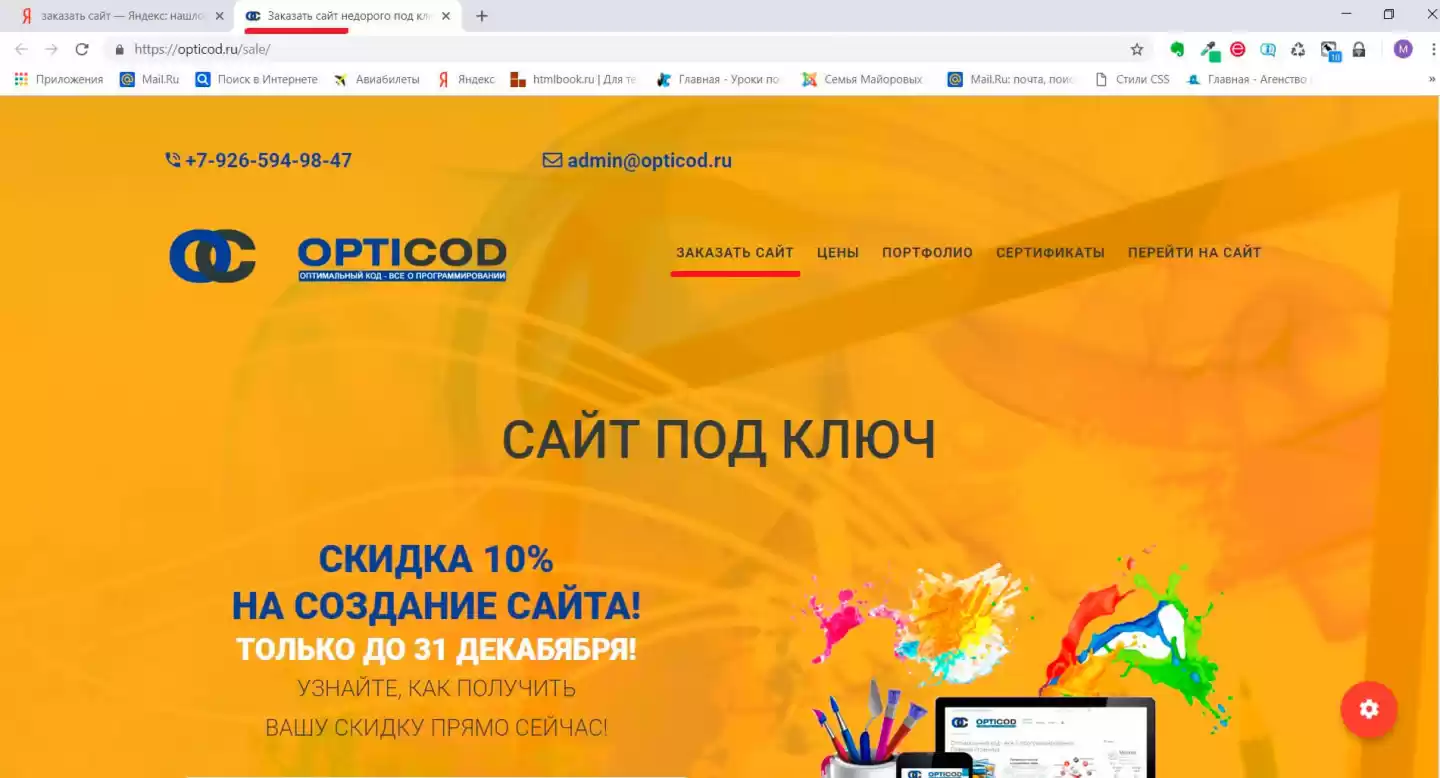Screen dimensions: 1440x778
Task: Click the recycle arrows extension icon
Action: pyautogui.click(x=1298, y=49)
